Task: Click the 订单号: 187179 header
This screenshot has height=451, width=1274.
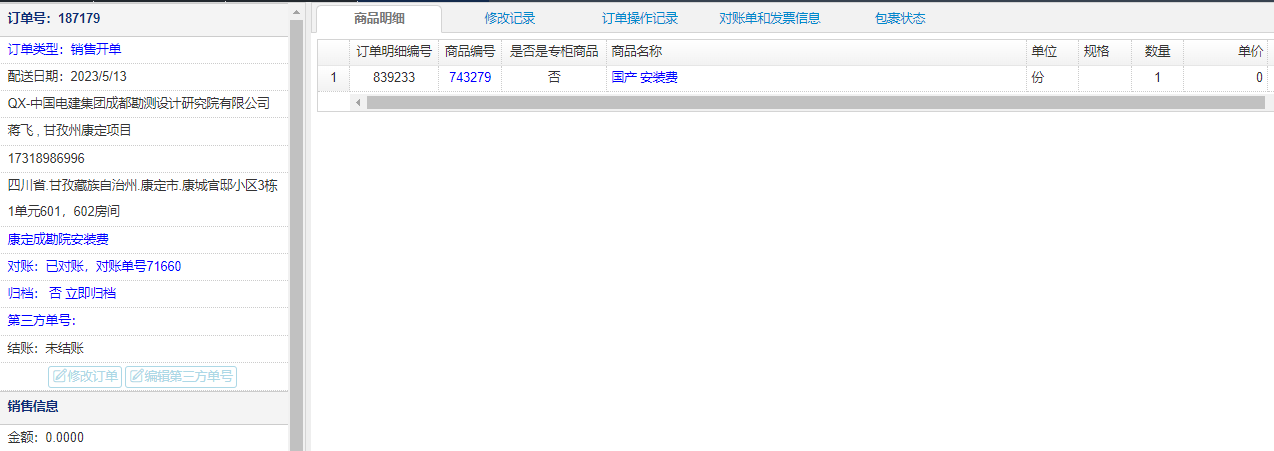Action: click(x=54, y=18)
